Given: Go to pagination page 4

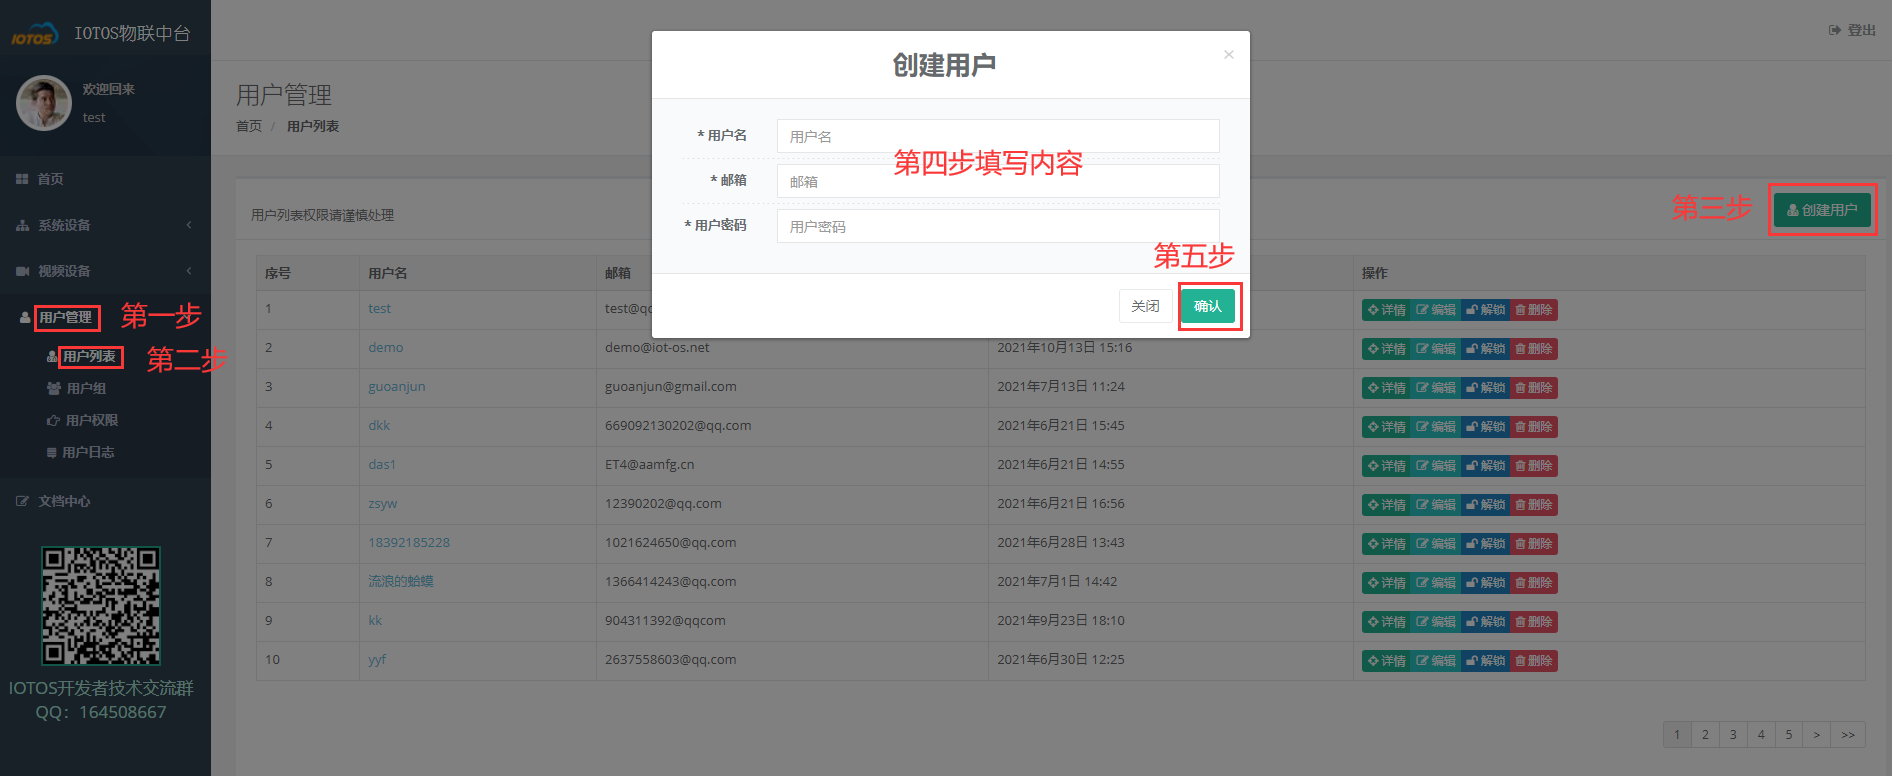Looking at the screenshot, I should [x=1761, y=735].
